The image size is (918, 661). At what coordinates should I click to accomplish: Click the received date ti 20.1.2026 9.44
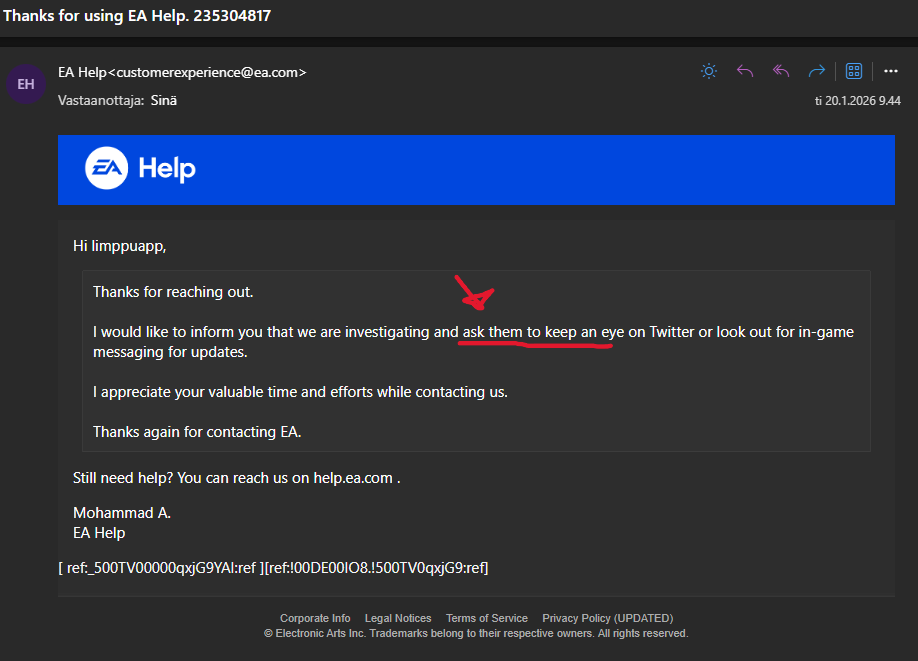click(858, 101)
